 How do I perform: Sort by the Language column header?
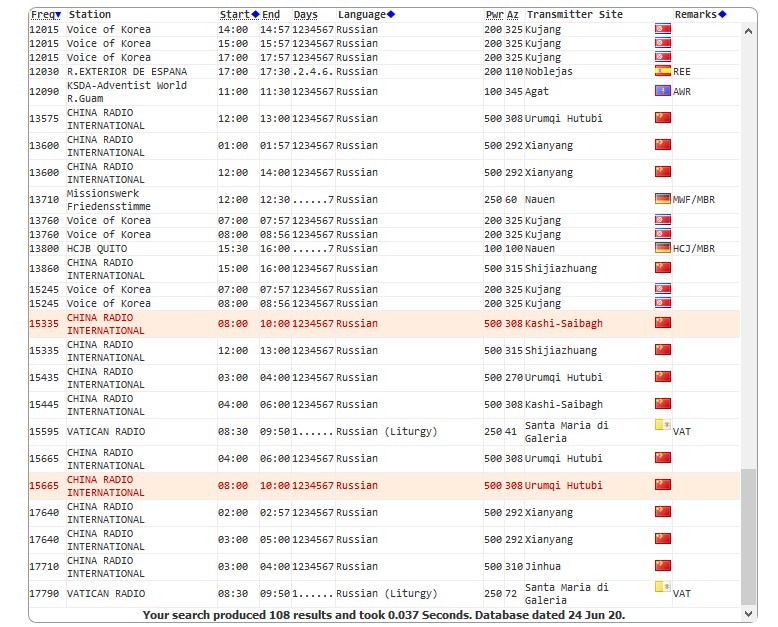coord(362,15)
